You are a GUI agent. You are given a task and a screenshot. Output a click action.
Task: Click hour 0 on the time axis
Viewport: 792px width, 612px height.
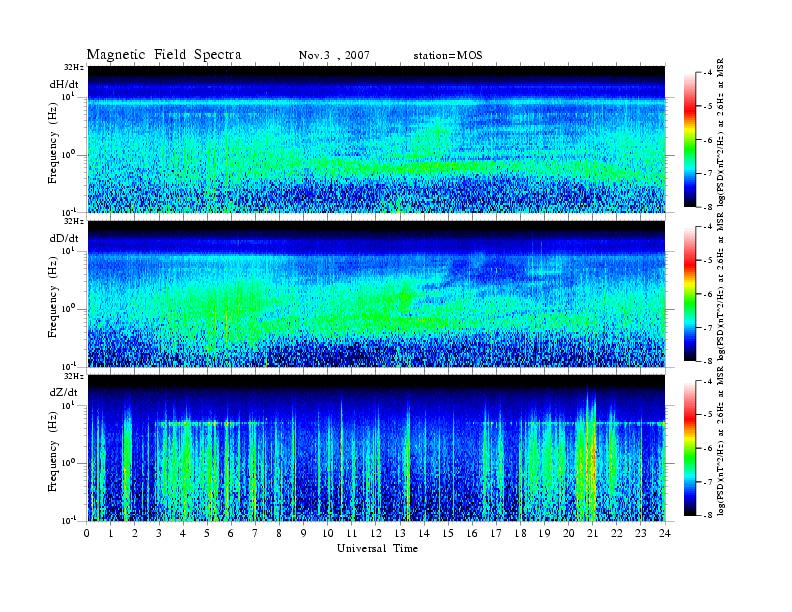(87, 533)
